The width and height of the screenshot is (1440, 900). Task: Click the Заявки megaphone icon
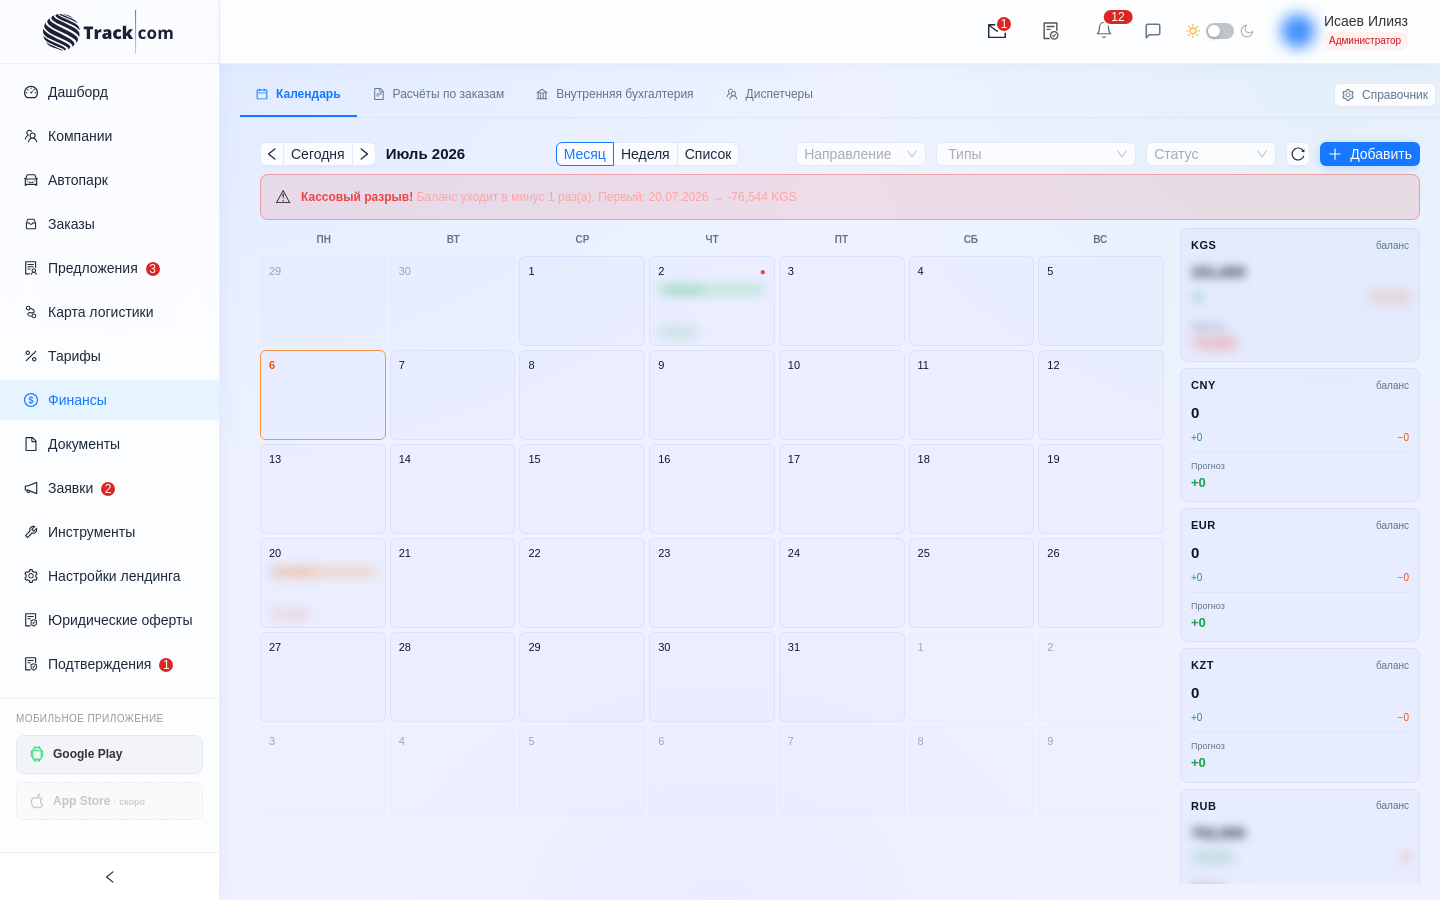[x=31, y=488]
